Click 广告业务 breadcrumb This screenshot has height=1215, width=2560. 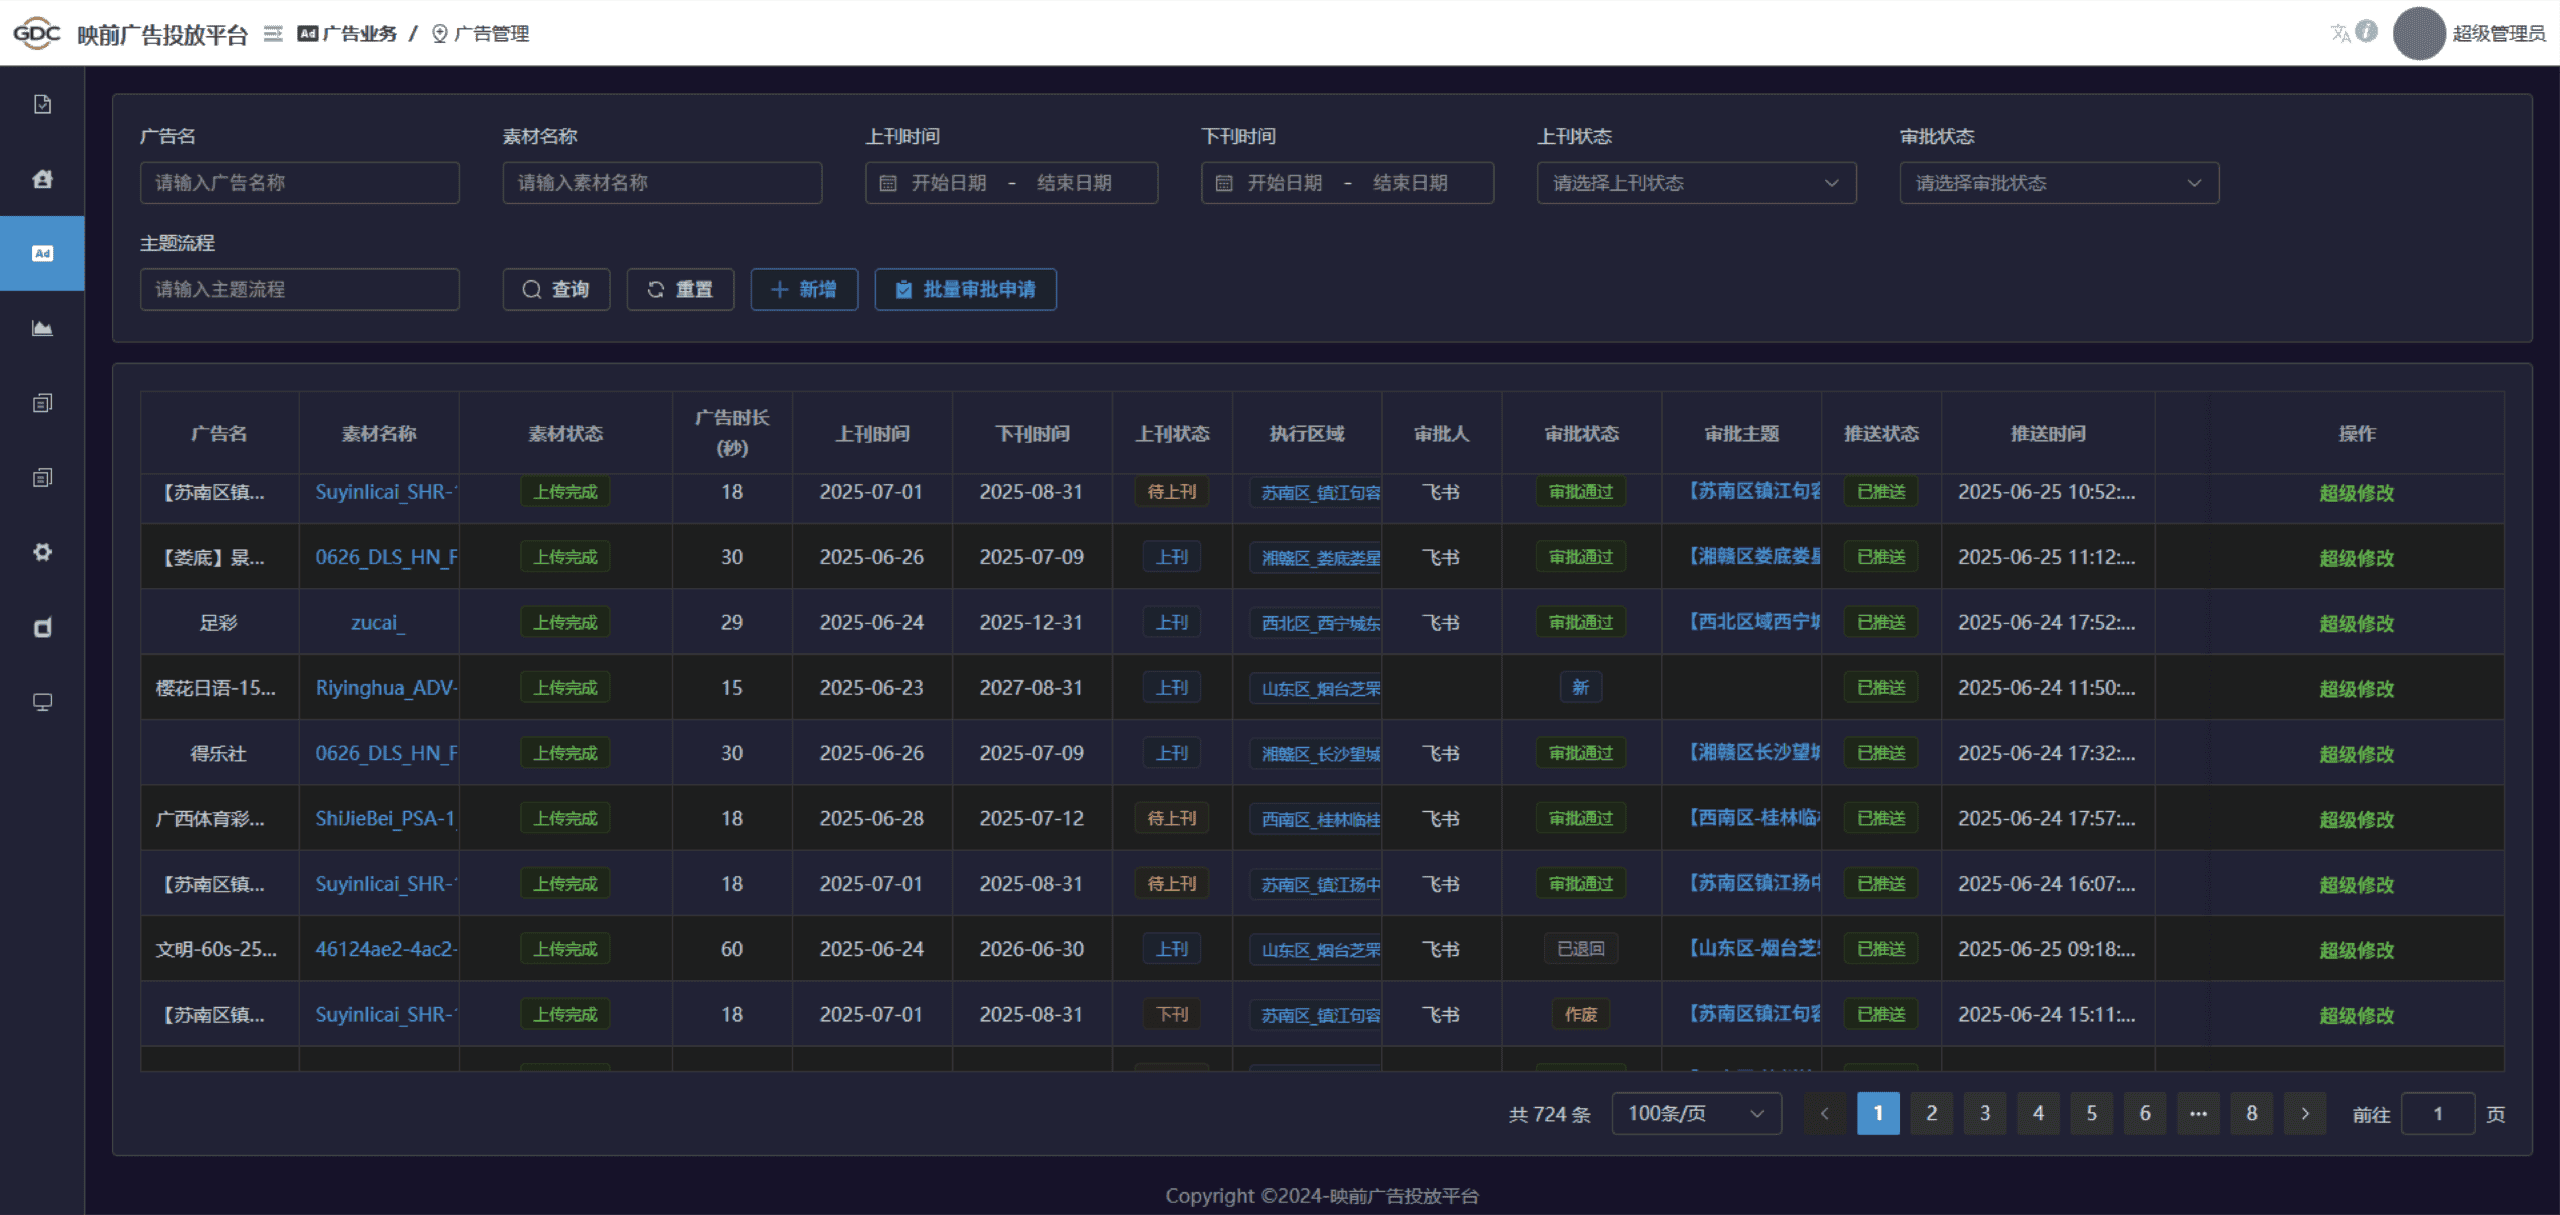coord(347,33)
